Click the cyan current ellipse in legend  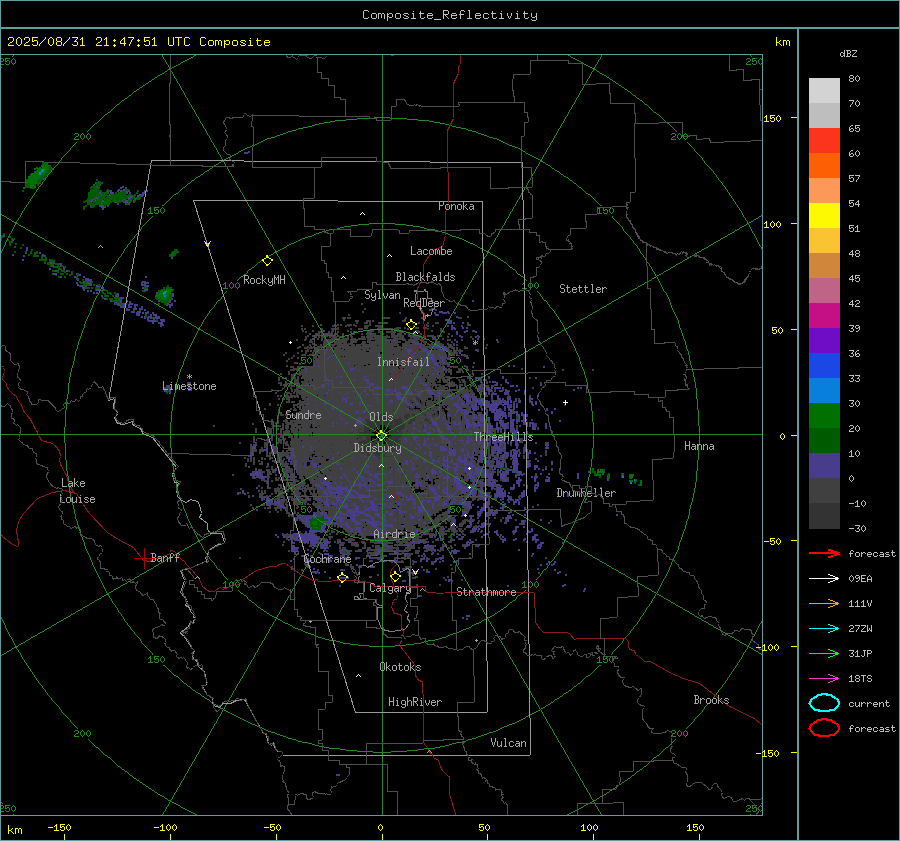pos(824,703)
